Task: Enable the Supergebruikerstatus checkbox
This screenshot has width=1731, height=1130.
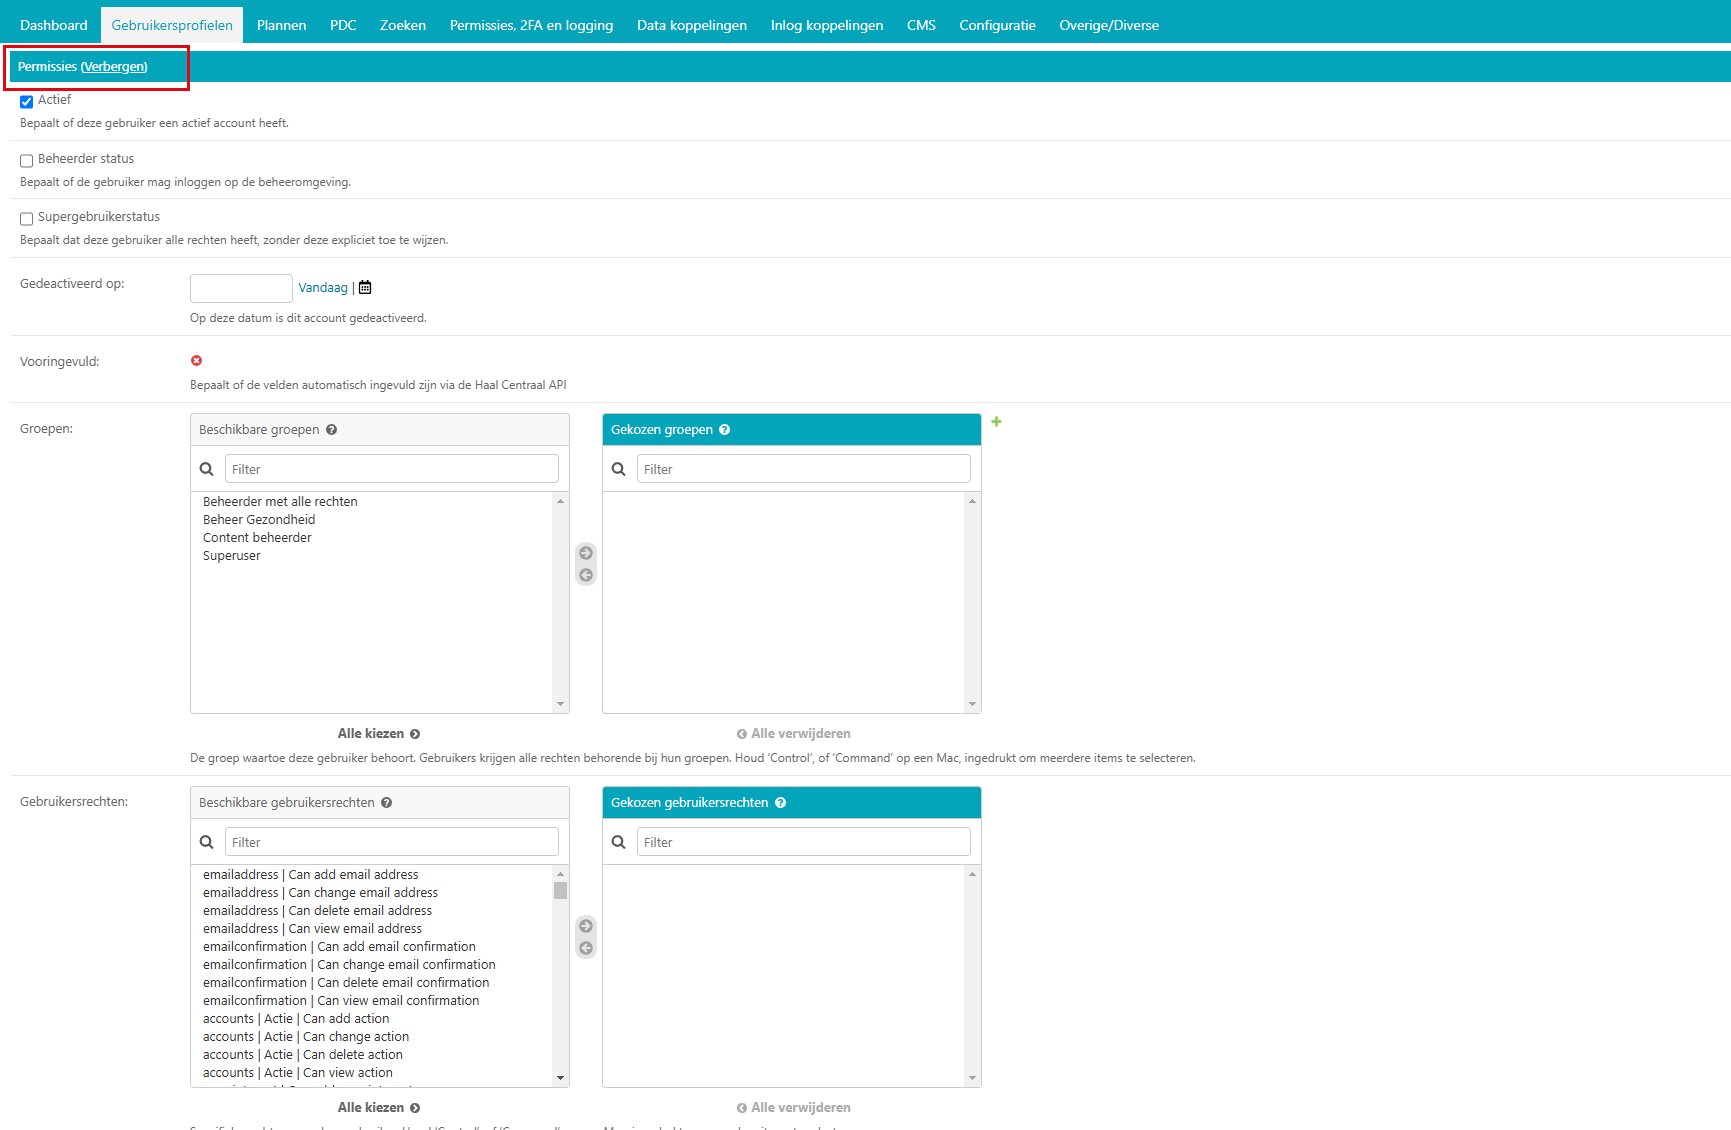Action: (x=27, y=218)
